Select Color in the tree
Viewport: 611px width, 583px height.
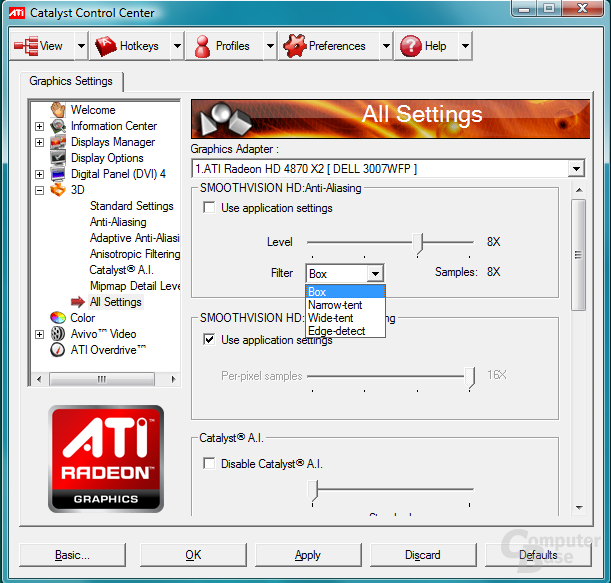tap(82, 318)
